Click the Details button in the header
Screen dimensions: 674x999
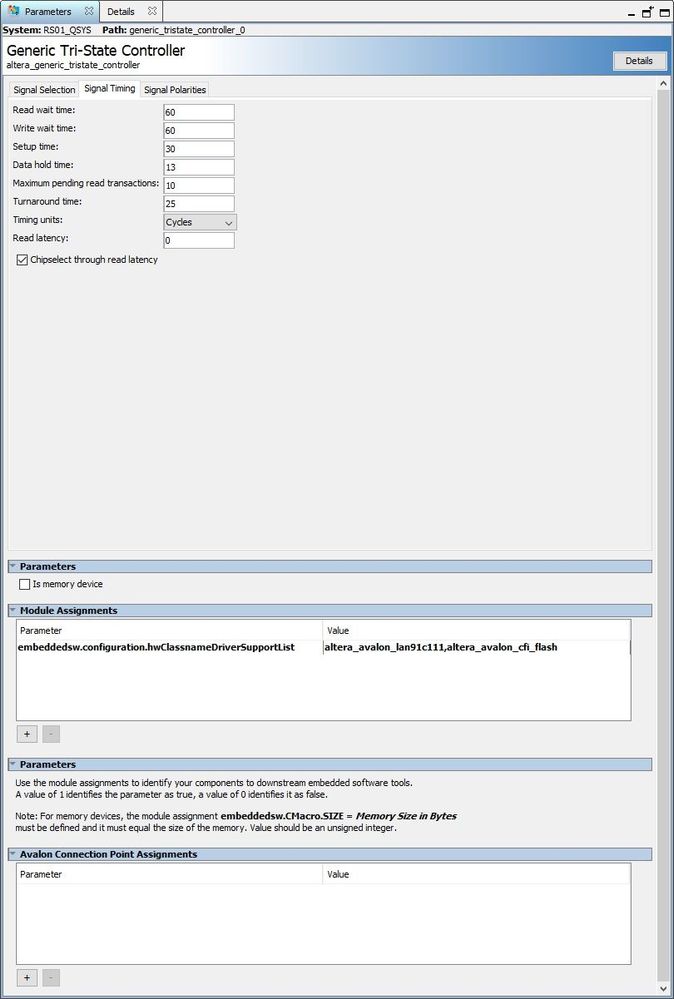point(639,61)
